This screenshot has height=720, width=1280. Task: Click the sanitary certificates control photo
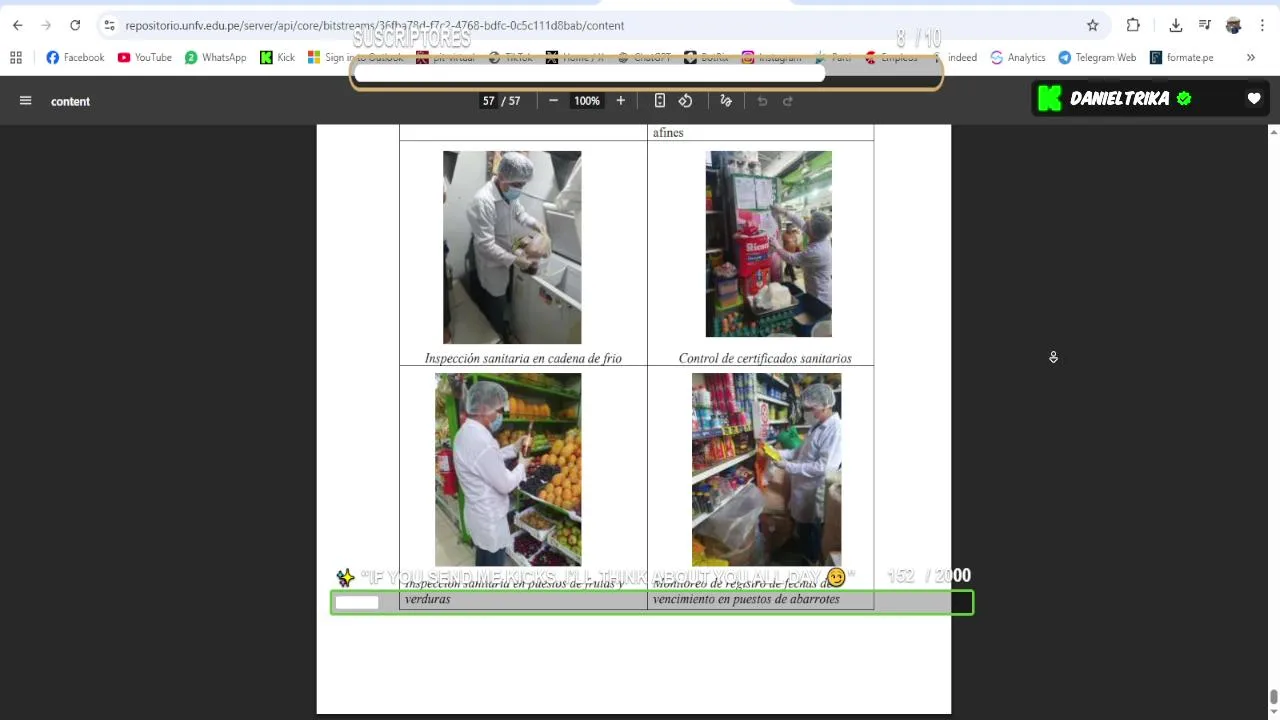(x=768, y=244)
